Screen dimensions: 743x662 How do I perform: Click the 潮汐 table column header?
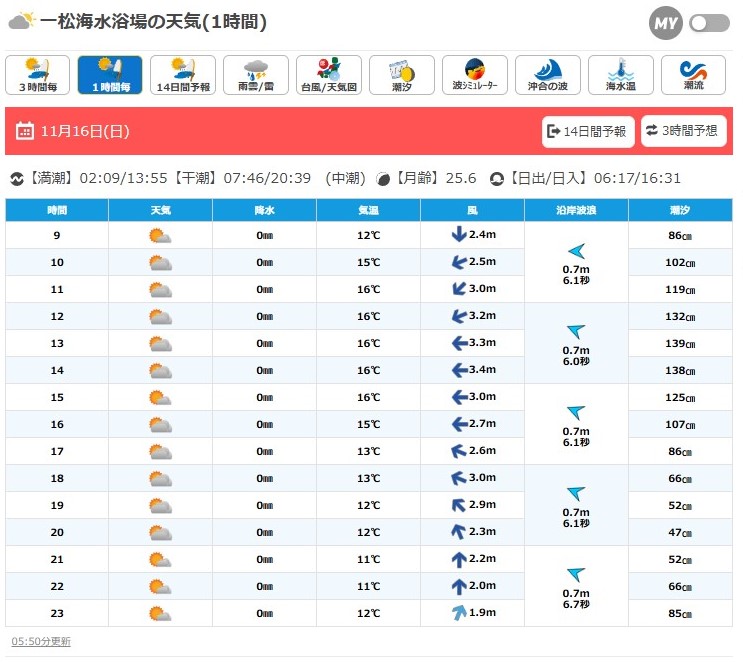click(x=680, y=209)
